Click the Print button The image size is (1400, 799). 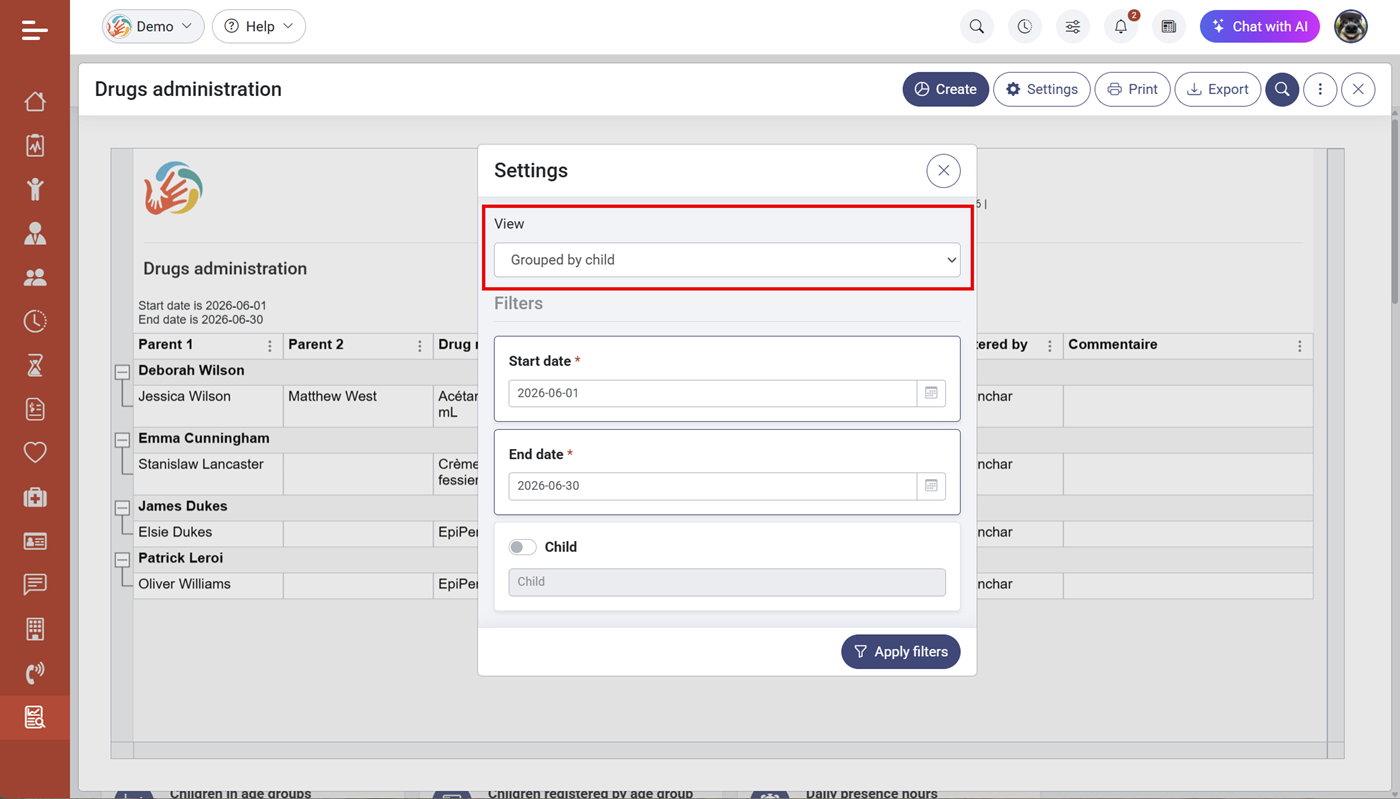tap(1133, 89)
